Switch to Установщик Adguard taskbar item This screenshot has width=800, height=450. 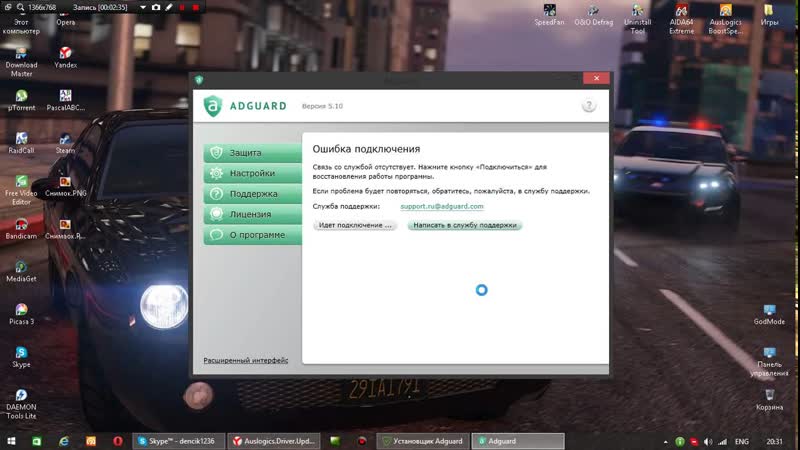pyautogui.click(x=422, y=441)
